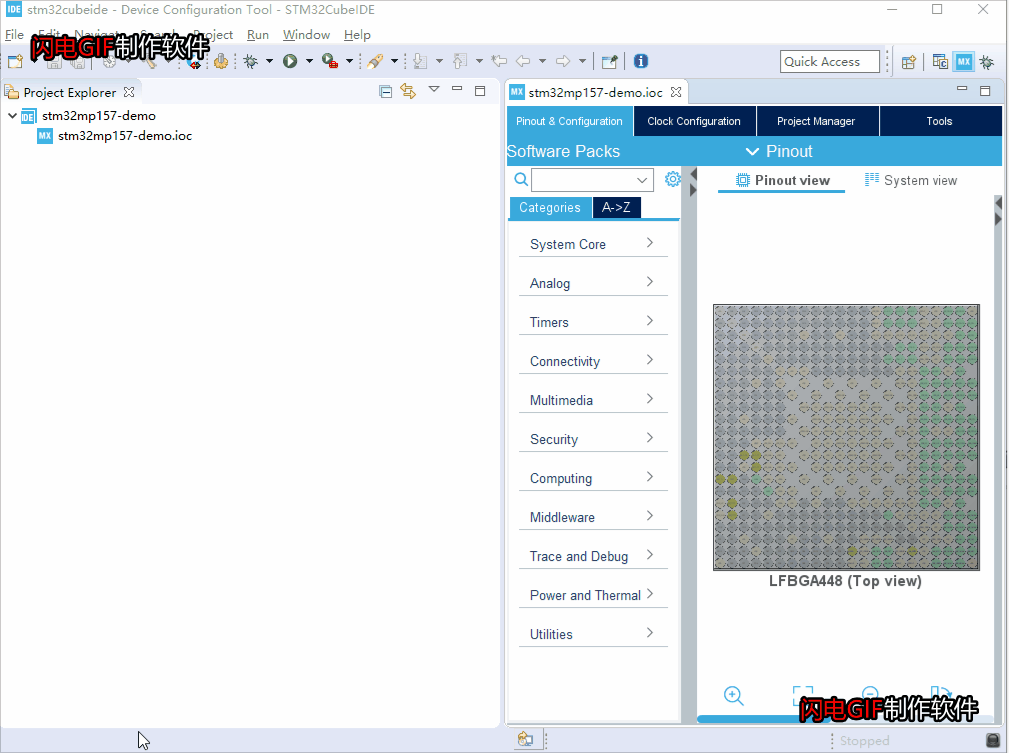The width and height of the screenshot is (1009, 753).
Task: Expand the Timers category
Action: (593, 322)
